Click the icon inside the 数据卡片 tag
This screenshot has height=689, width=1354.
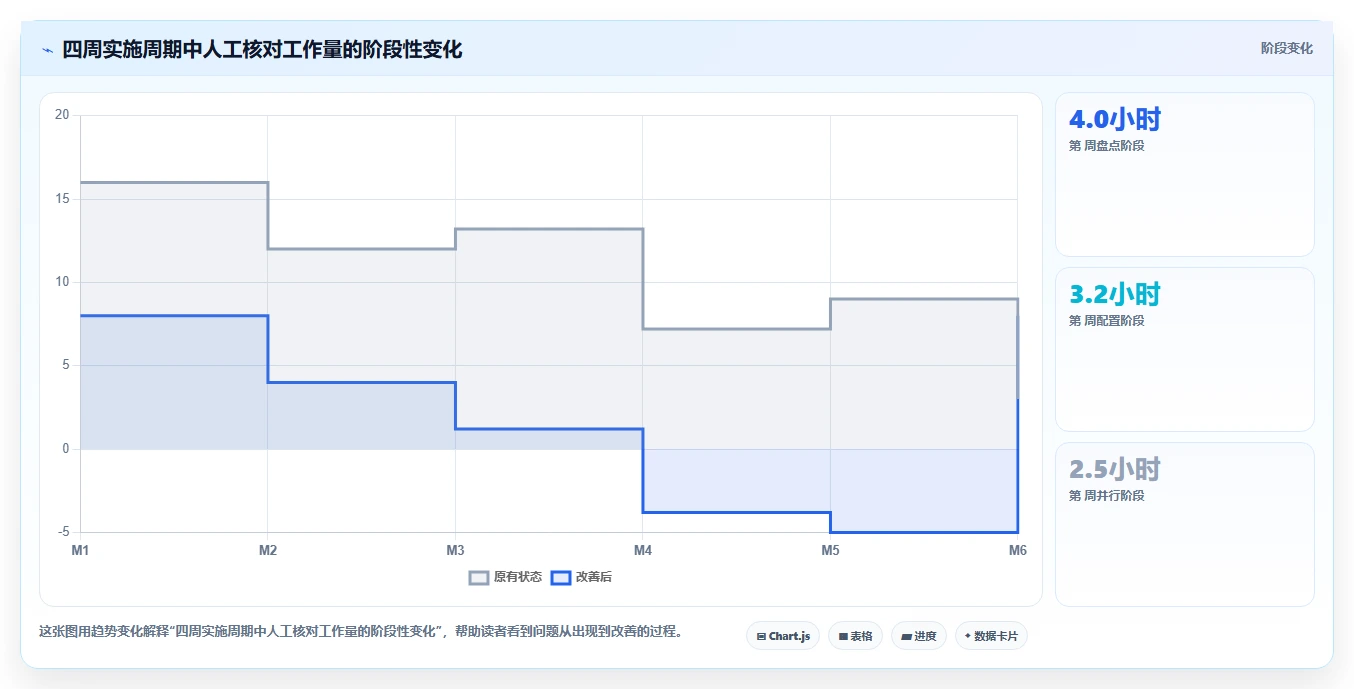[968, 636]
